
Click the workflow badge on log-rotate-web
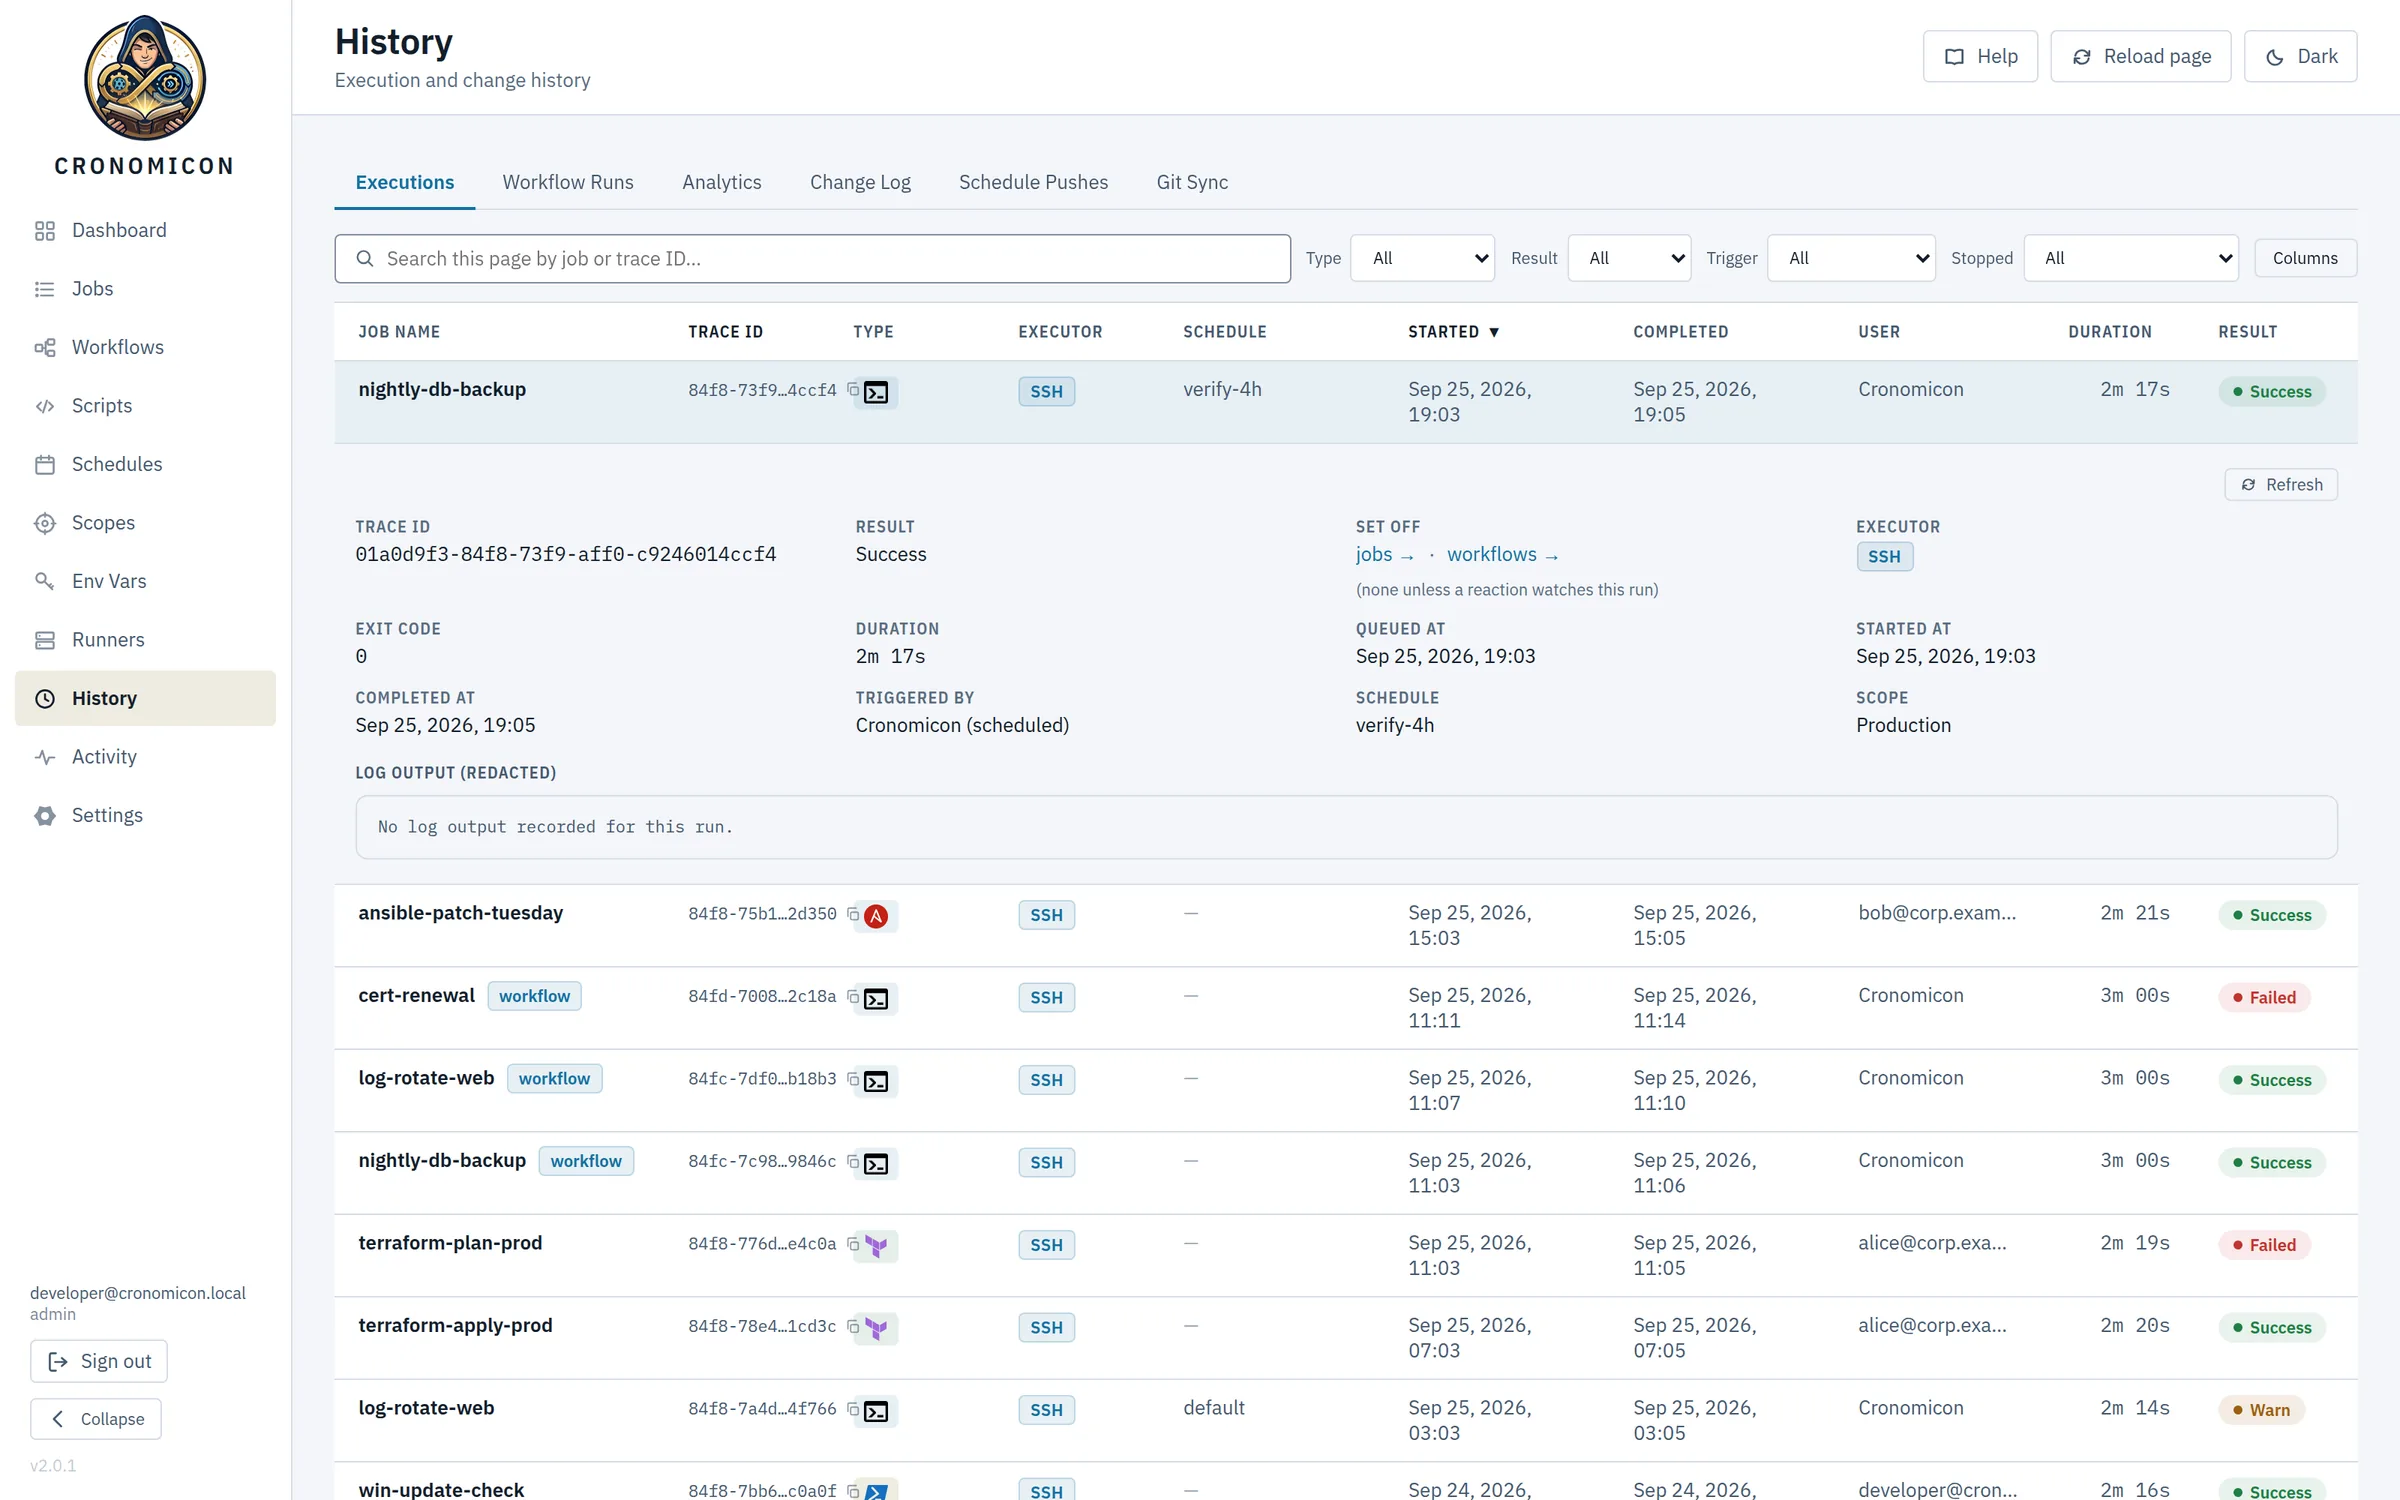[x=554, y=1079]
